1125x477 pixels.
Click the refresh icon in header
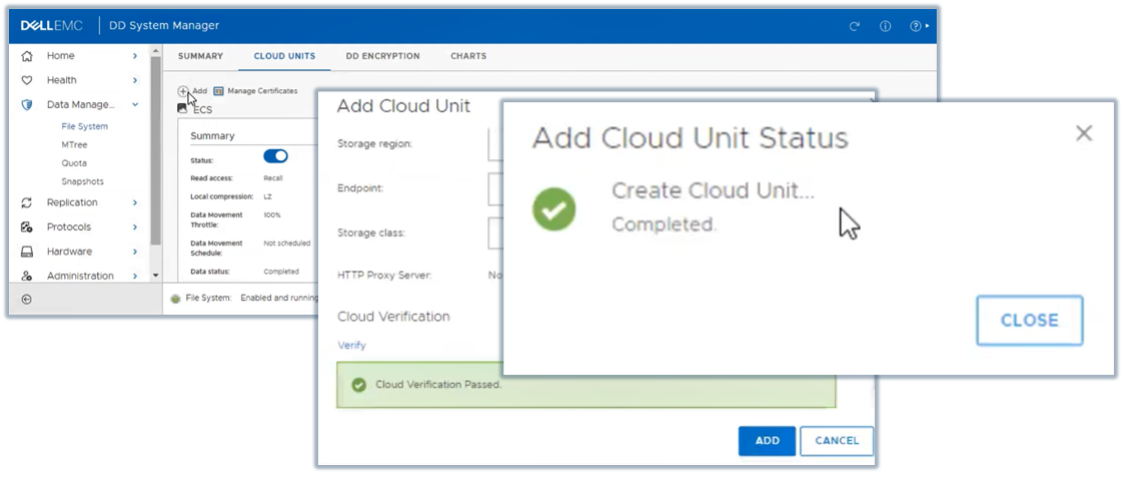pyautogui.click(x=854, y=26)
